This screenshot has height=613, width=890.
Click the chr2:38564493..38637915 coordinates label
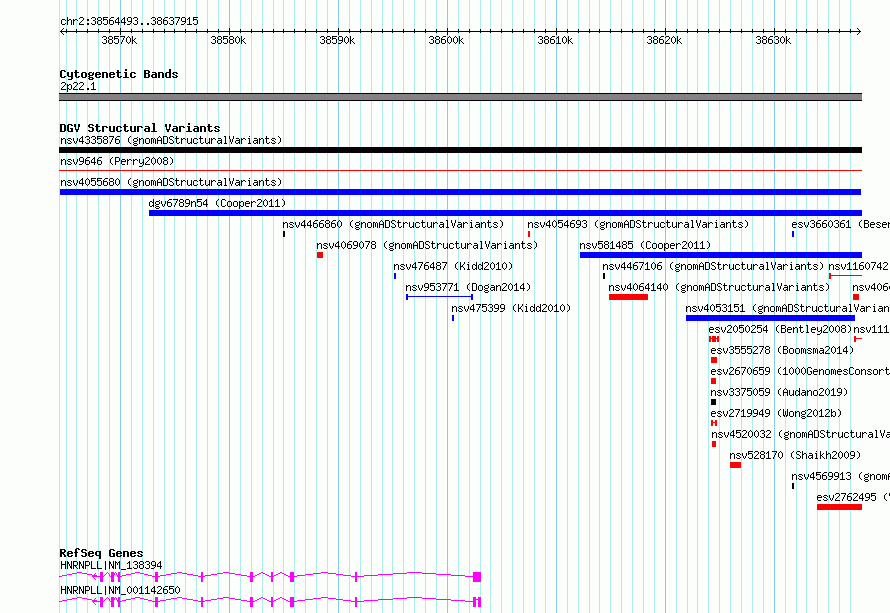pyautogui.click(x=129, y=22)
